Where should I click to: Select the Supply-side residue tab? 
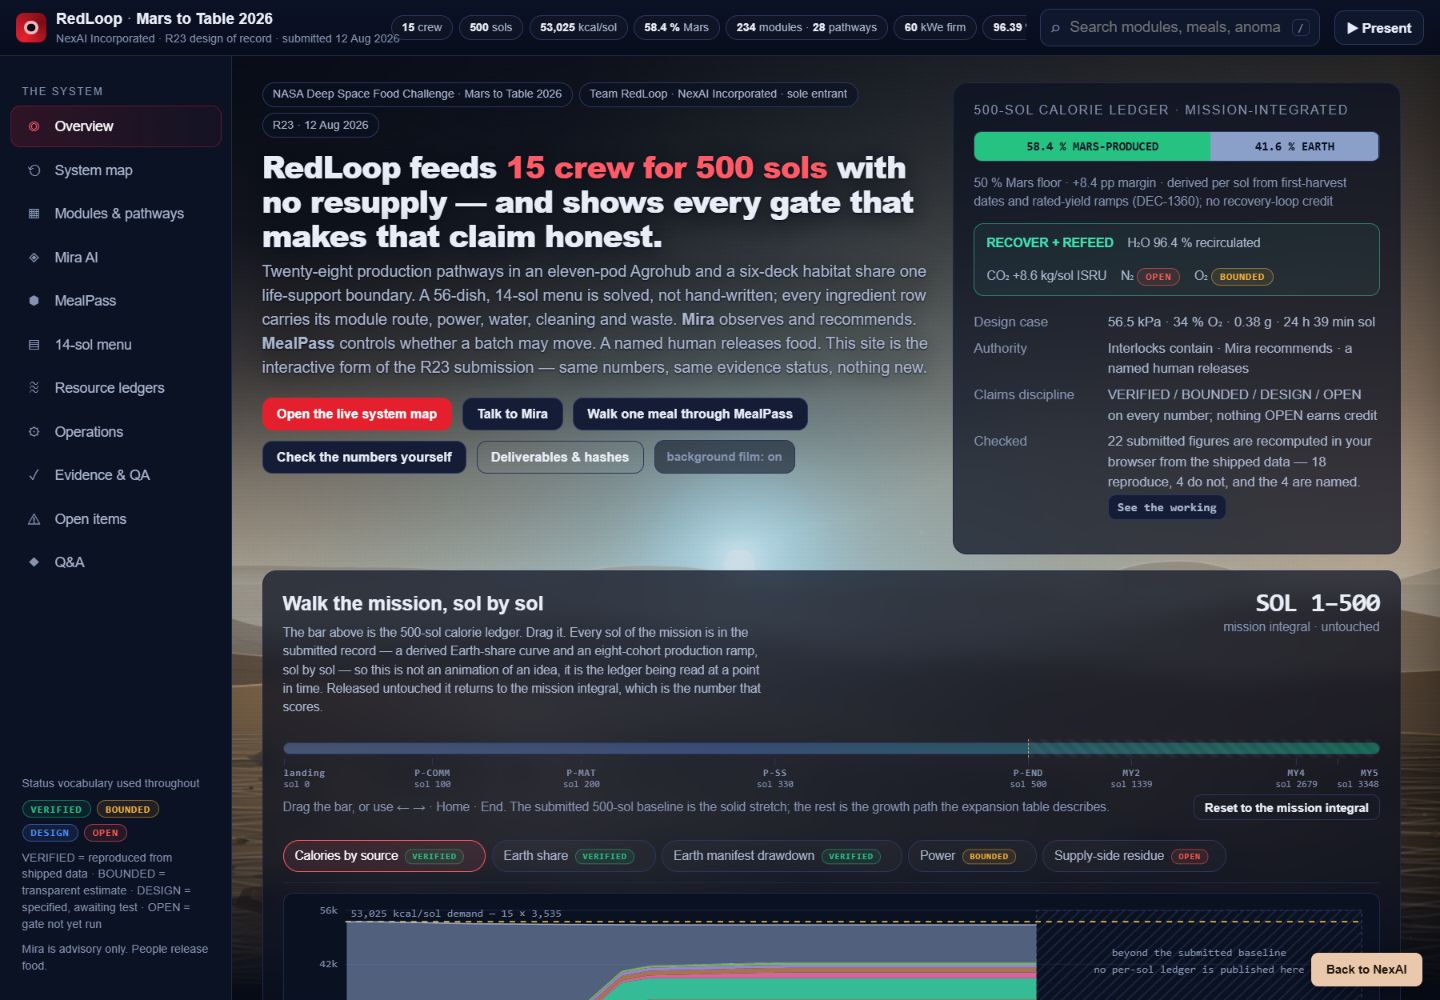point(1134,856)
